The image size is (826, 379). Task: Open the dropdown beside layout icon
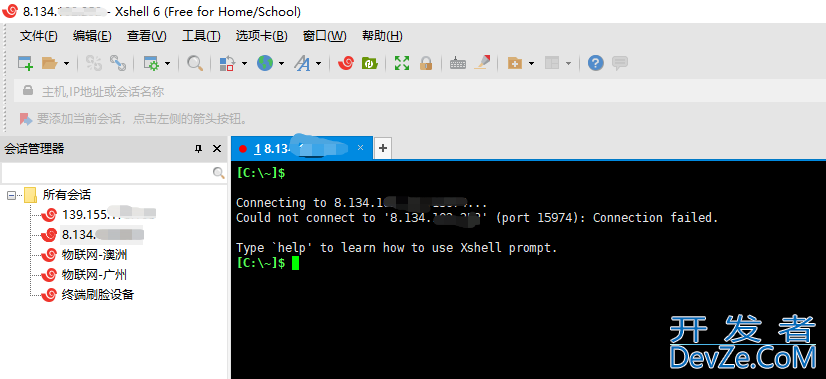tap(568, 64)
